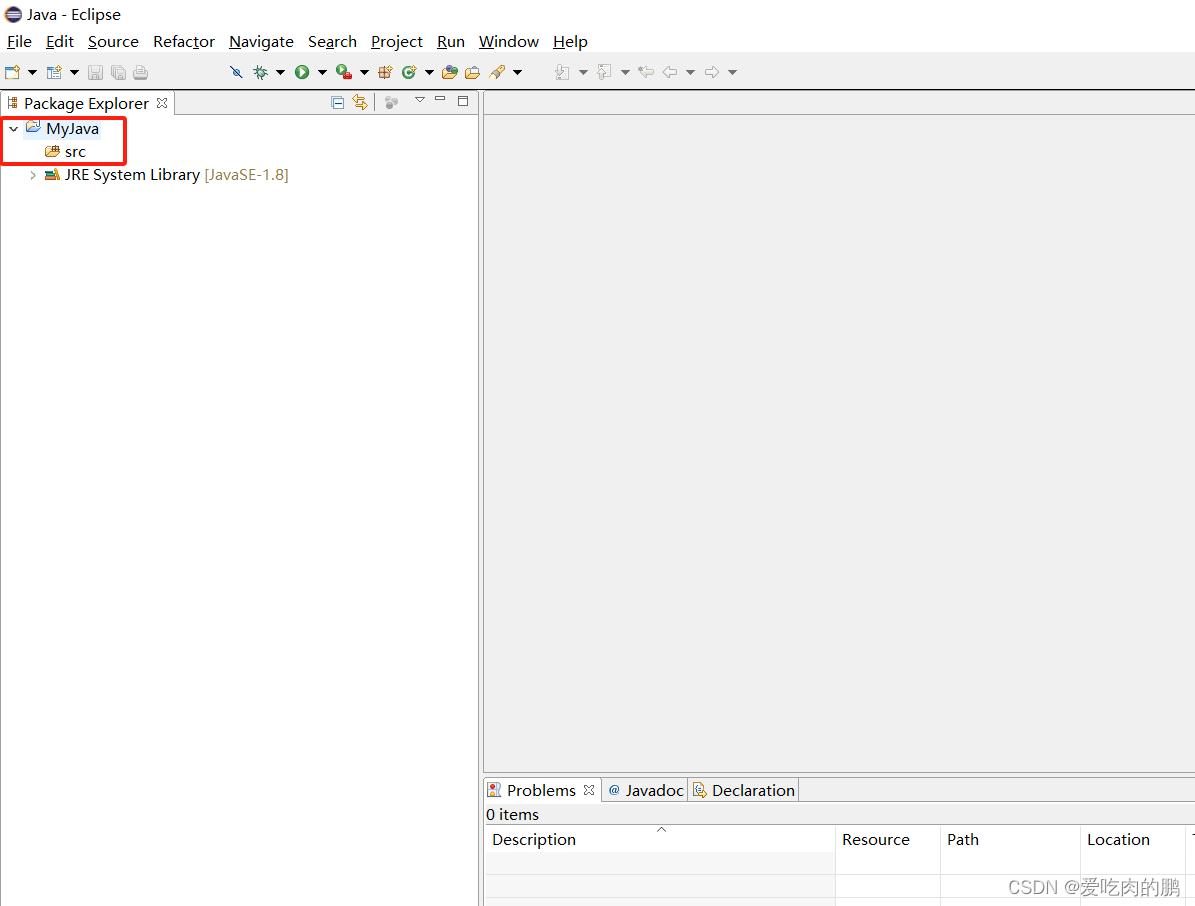Click the new Java project toolbar icon
1195x906 pixels.
point(54,72)
